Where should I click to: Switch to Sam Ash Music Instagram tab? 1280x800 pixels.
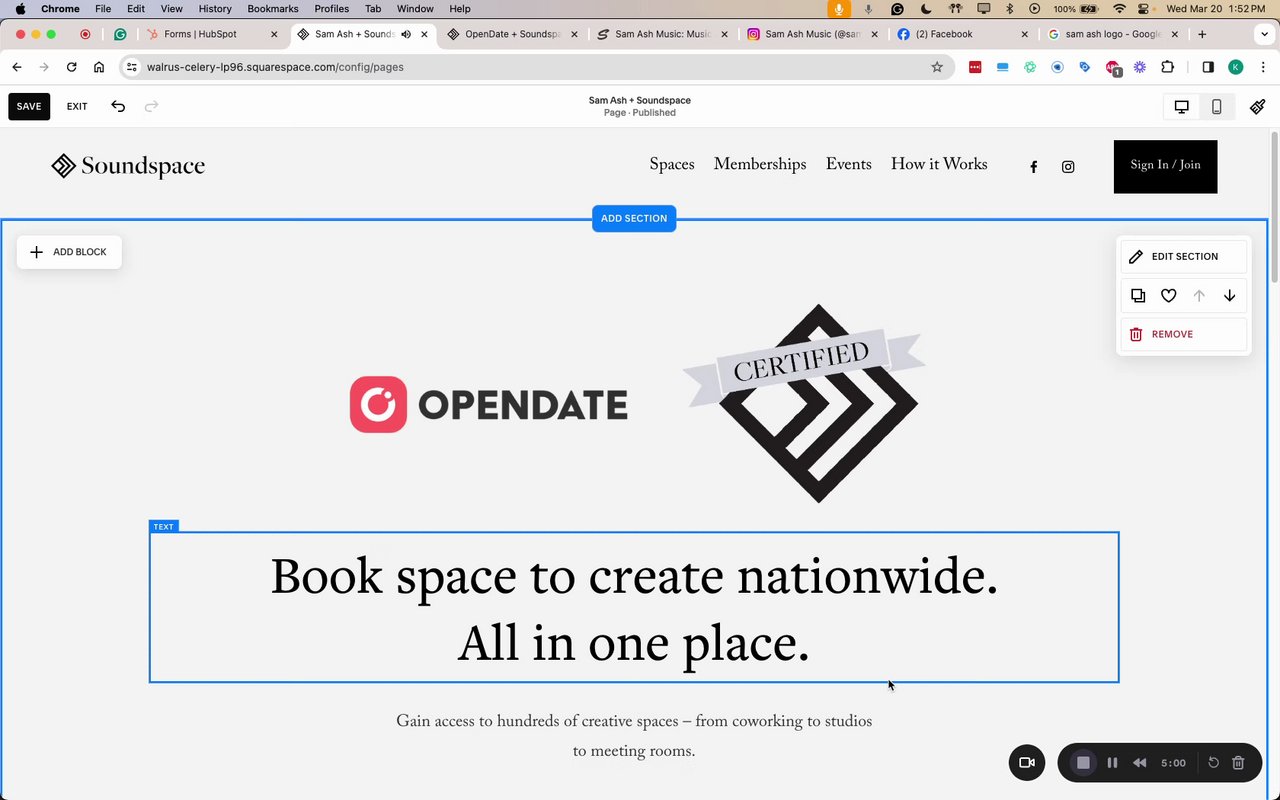pos(811,34)
